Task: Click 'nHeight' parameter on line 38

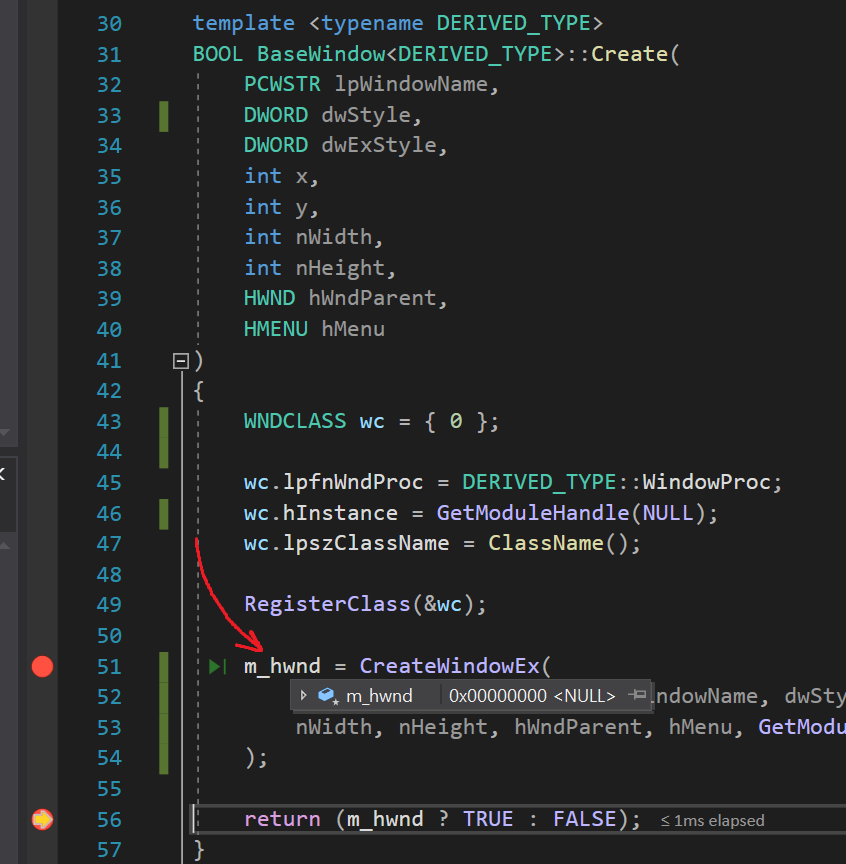Action: click(340, 268)
